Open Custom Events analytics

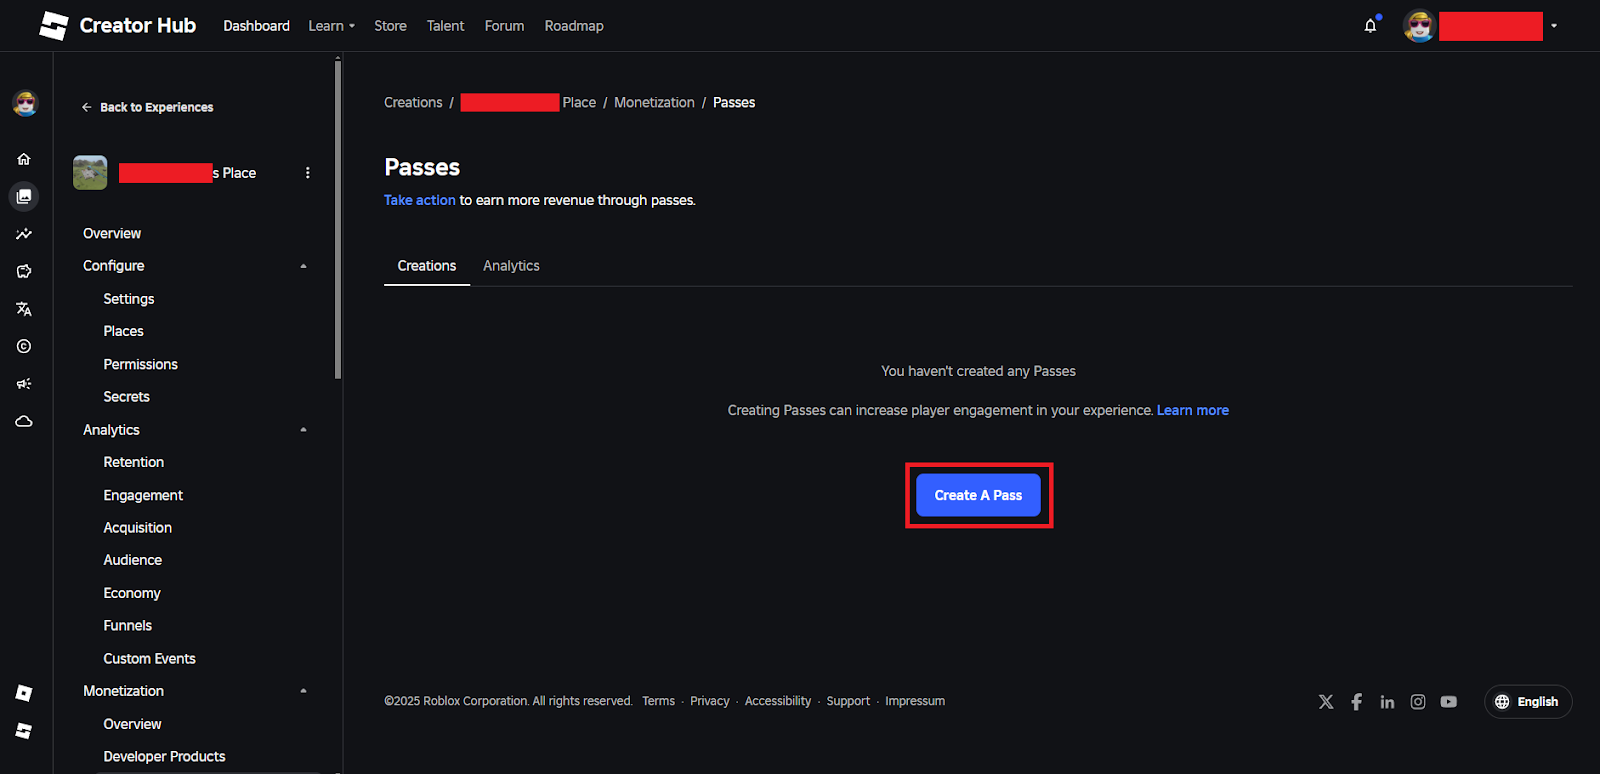(150, 659)
